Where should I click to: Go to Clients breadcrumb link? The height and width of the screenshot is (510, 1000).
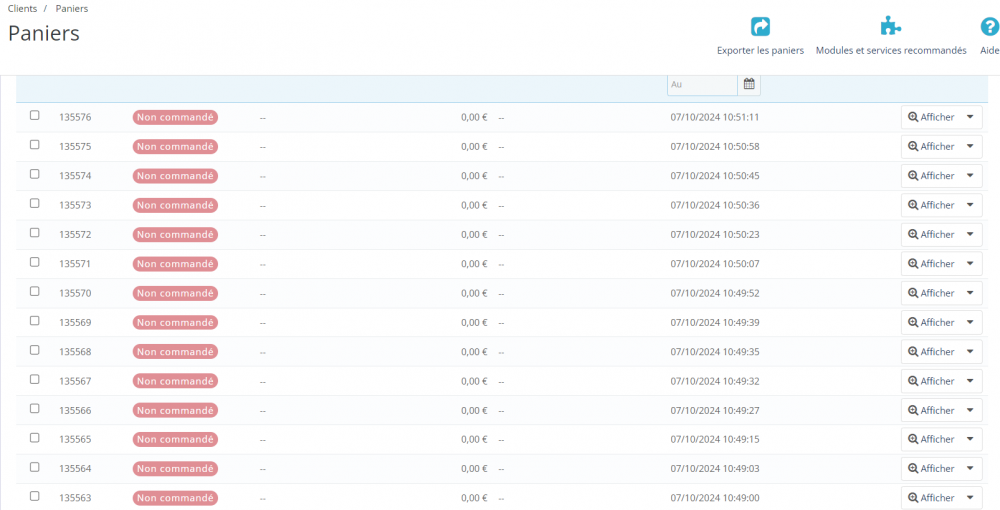click(x=22, y=9)
